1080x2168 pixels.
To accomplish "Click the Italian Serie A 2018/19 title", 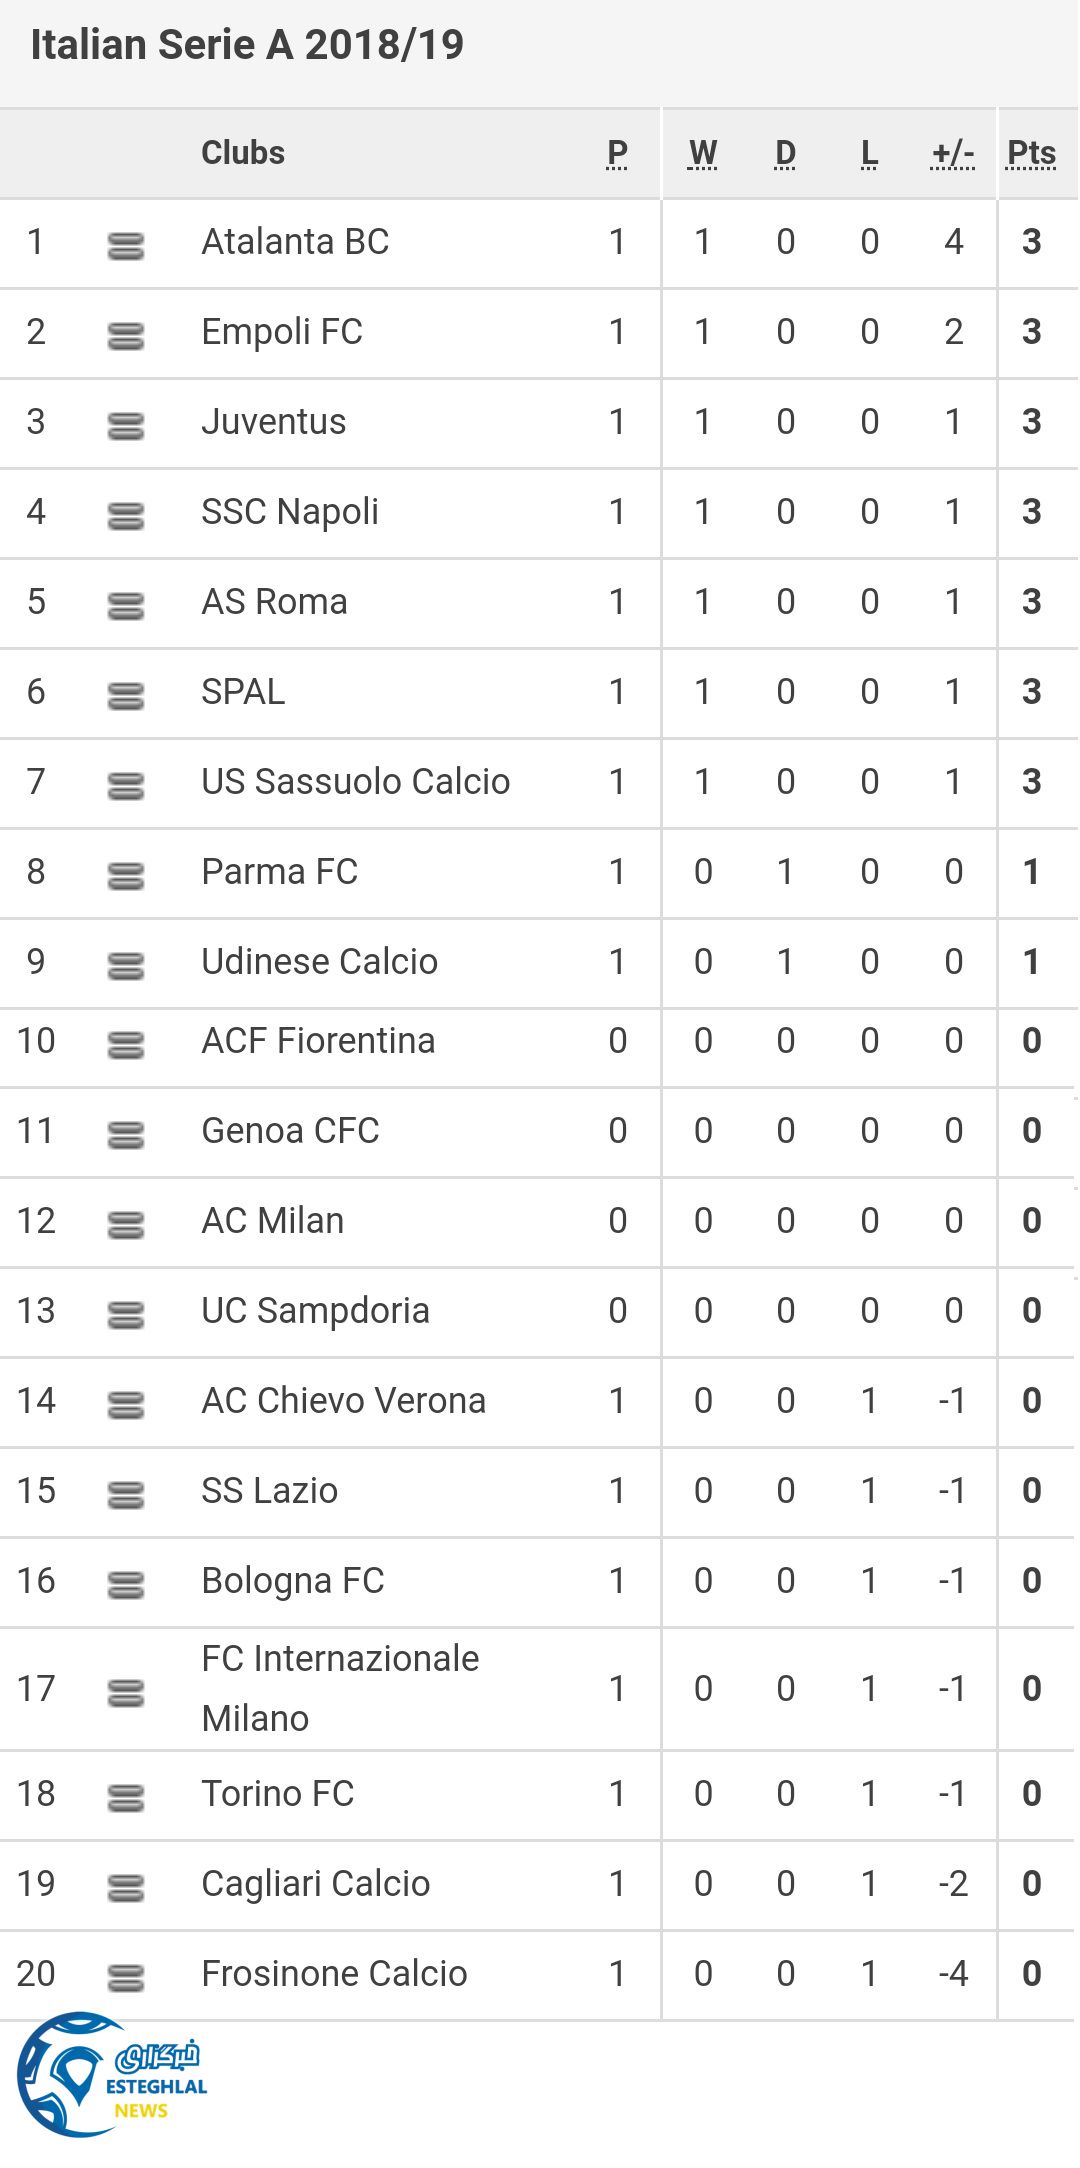I will point(247,45).
